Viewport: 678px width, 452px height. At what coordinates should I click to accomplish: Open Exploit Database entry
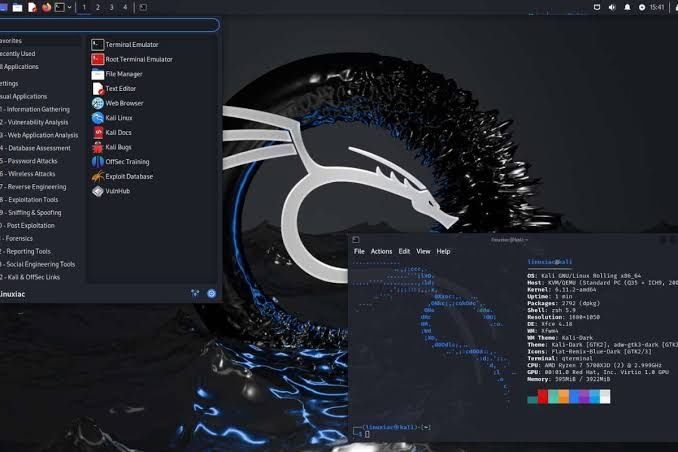point(122,176)
